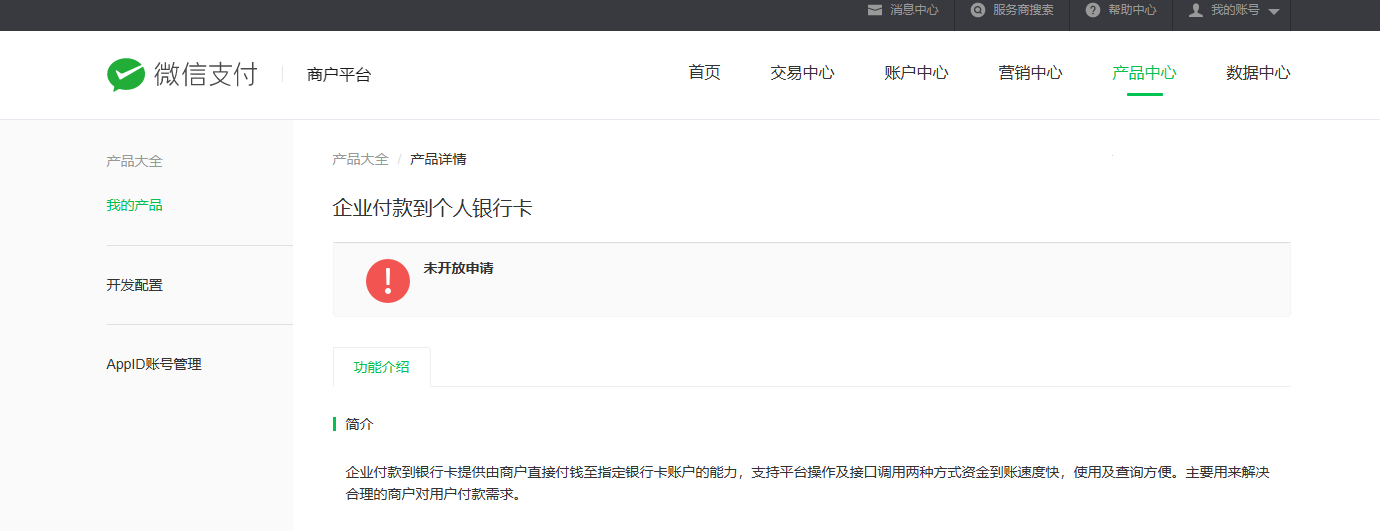This screenshot has height=531, width=1380.
Task: Expand the 我的账号 dropdown arrow
Action: [x=1273, y=11]
